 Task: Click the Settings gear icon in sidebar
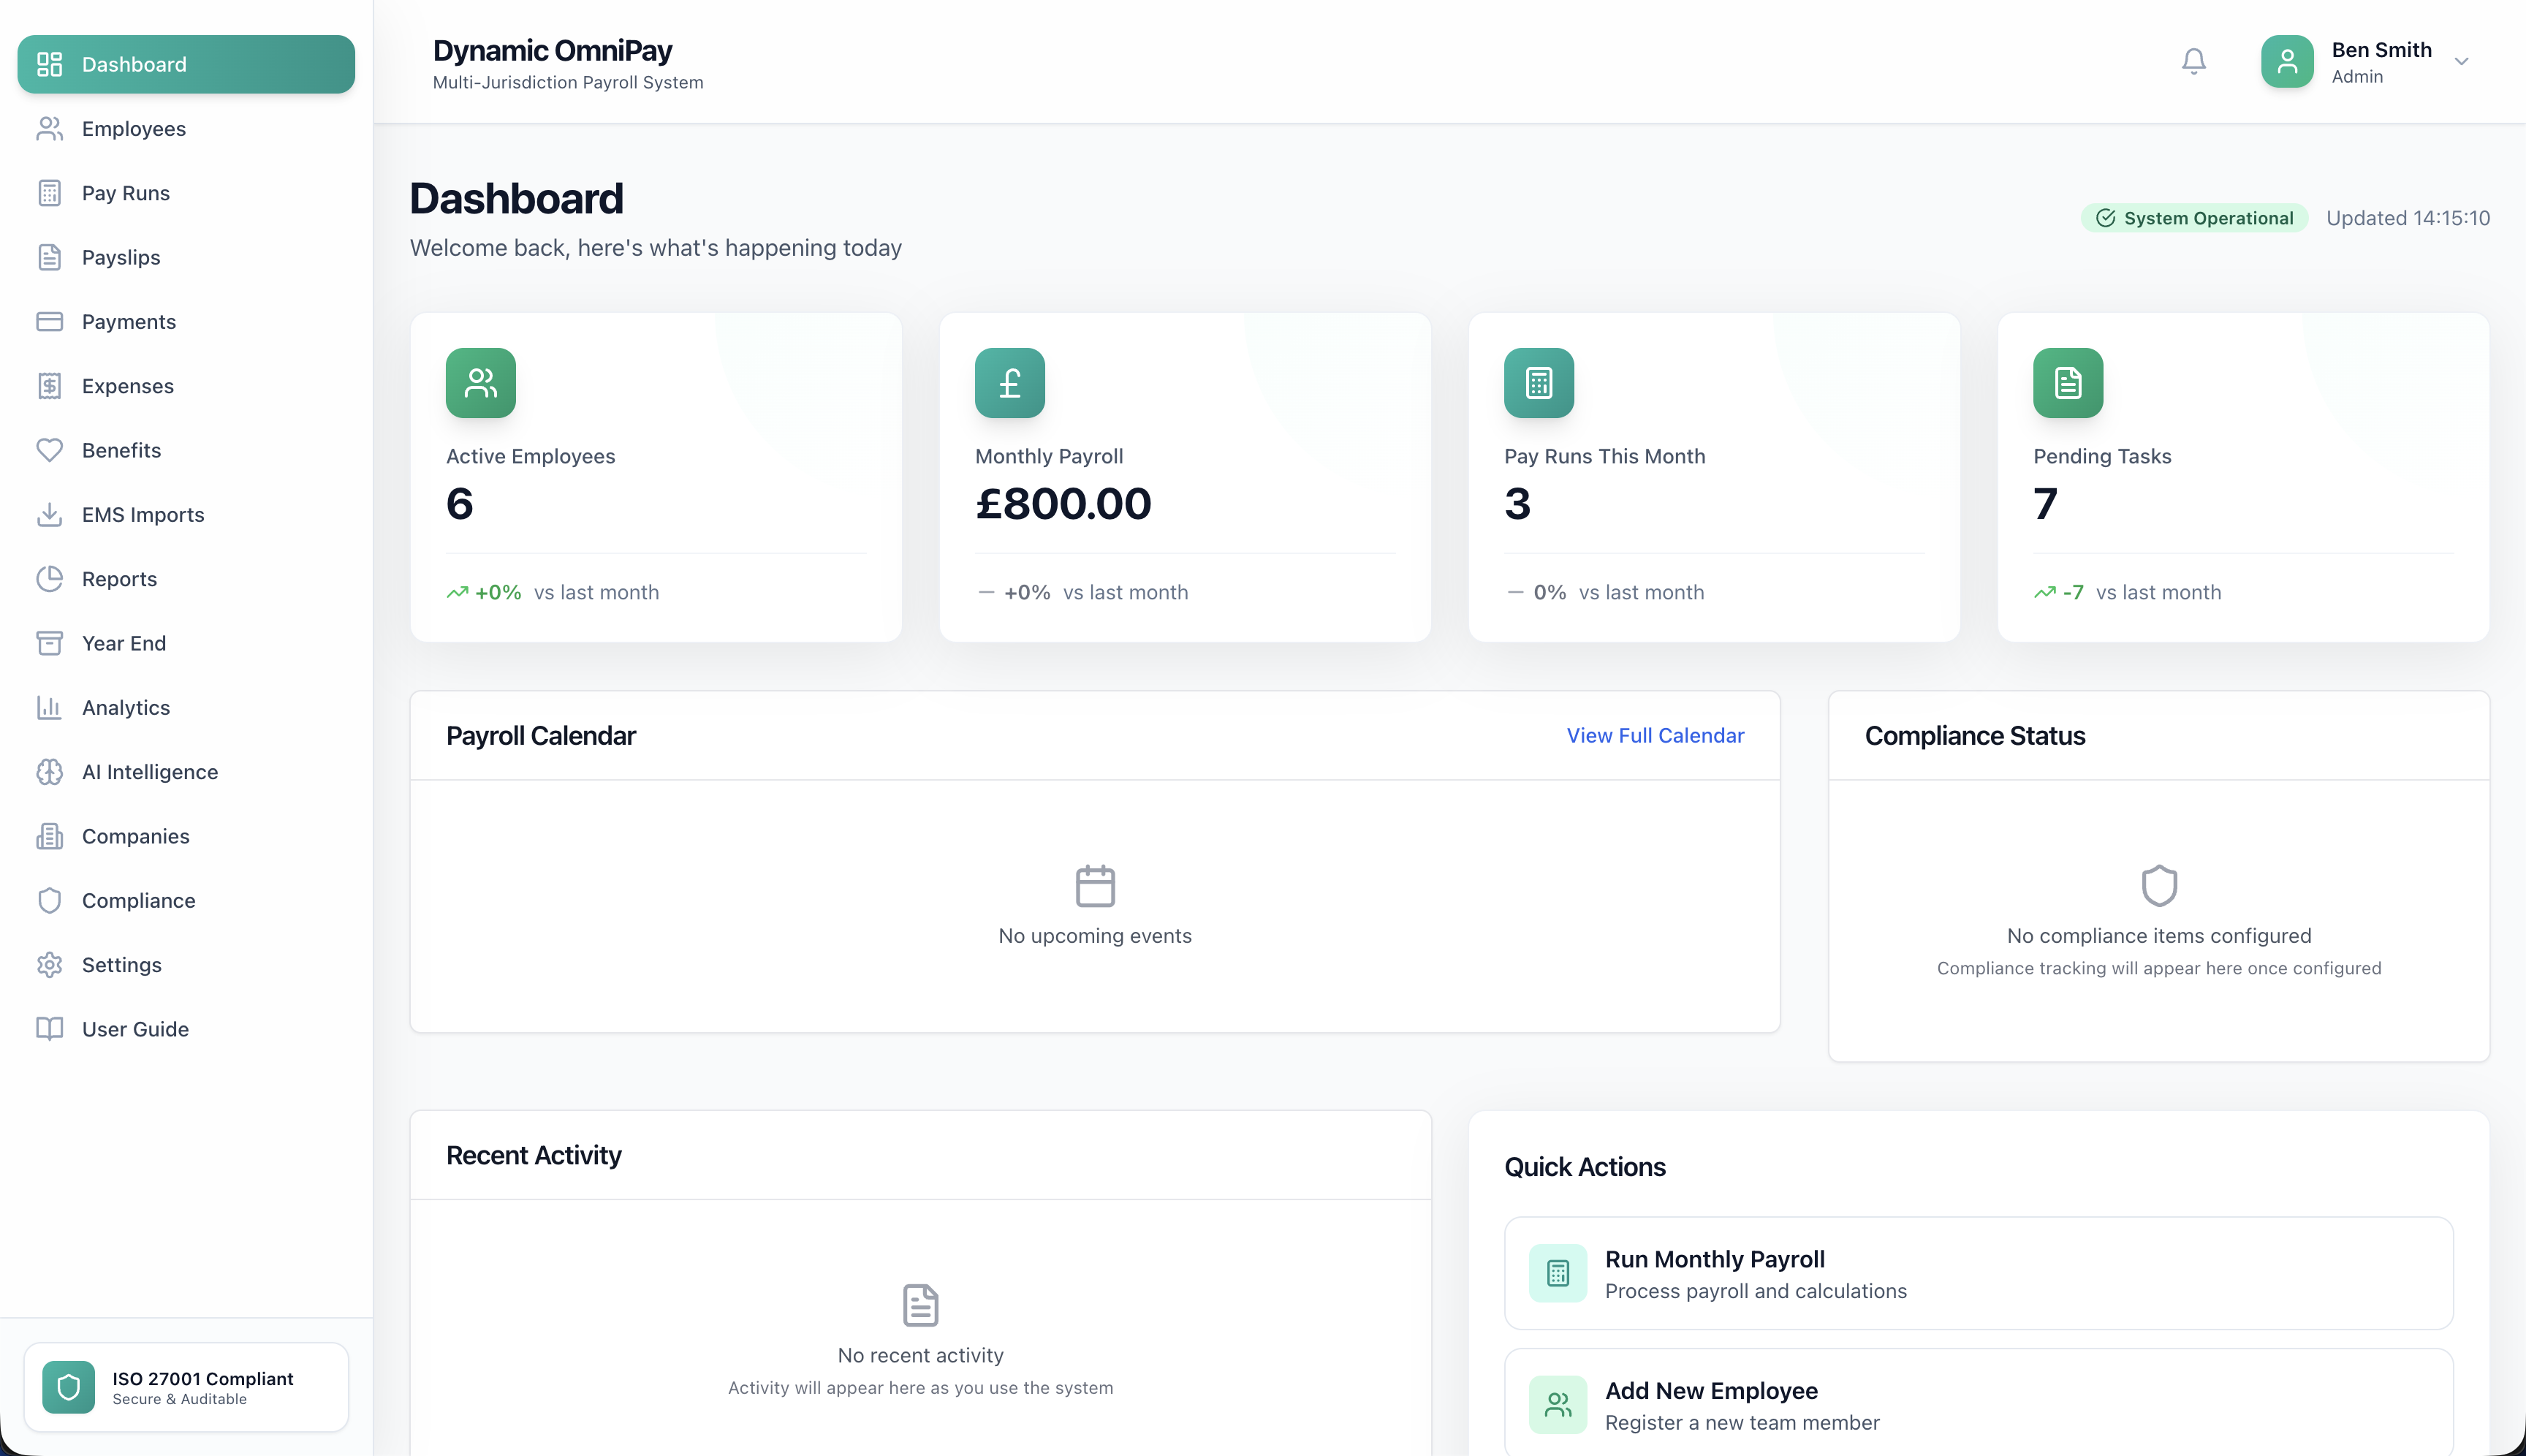point(49,965)
